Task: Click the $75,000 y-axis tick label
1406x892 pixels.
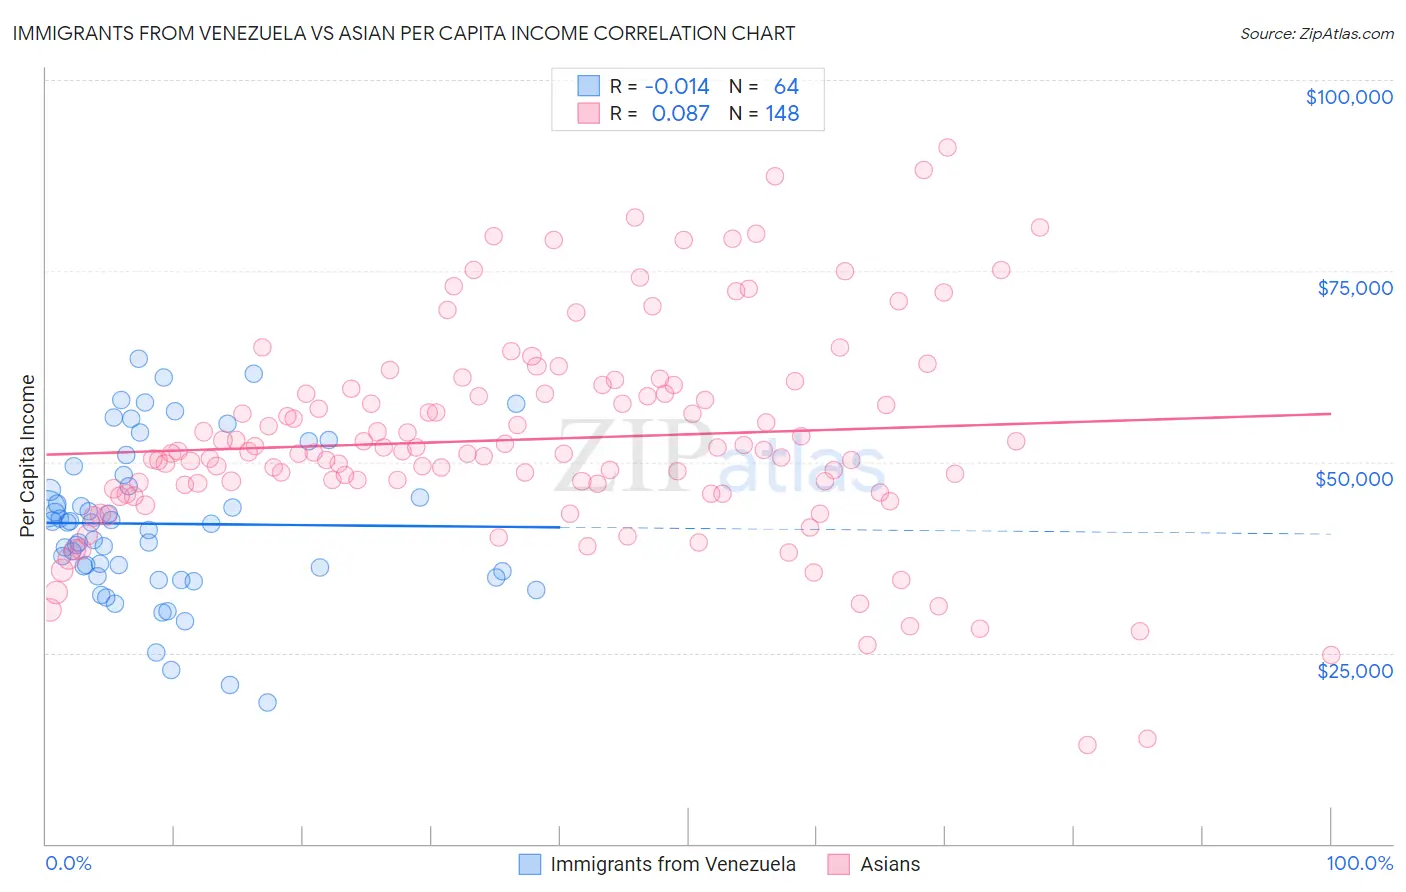Action: (1354, 288)
